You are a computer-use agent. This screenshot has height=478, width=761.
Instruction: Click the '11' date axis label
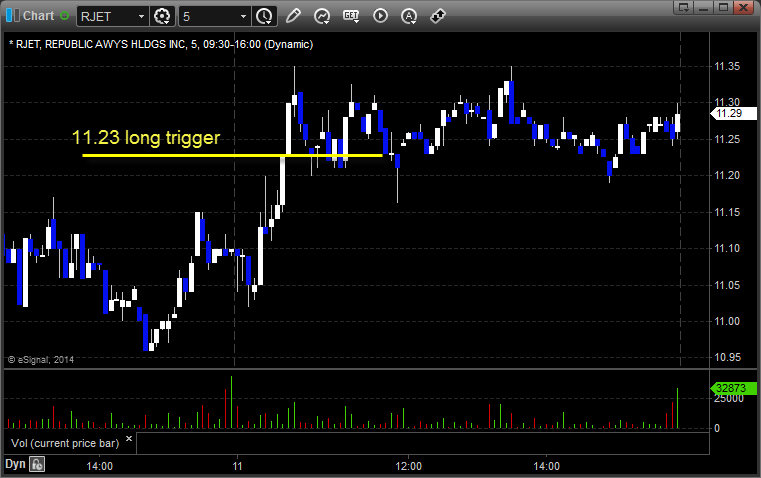tap(237, 466)
